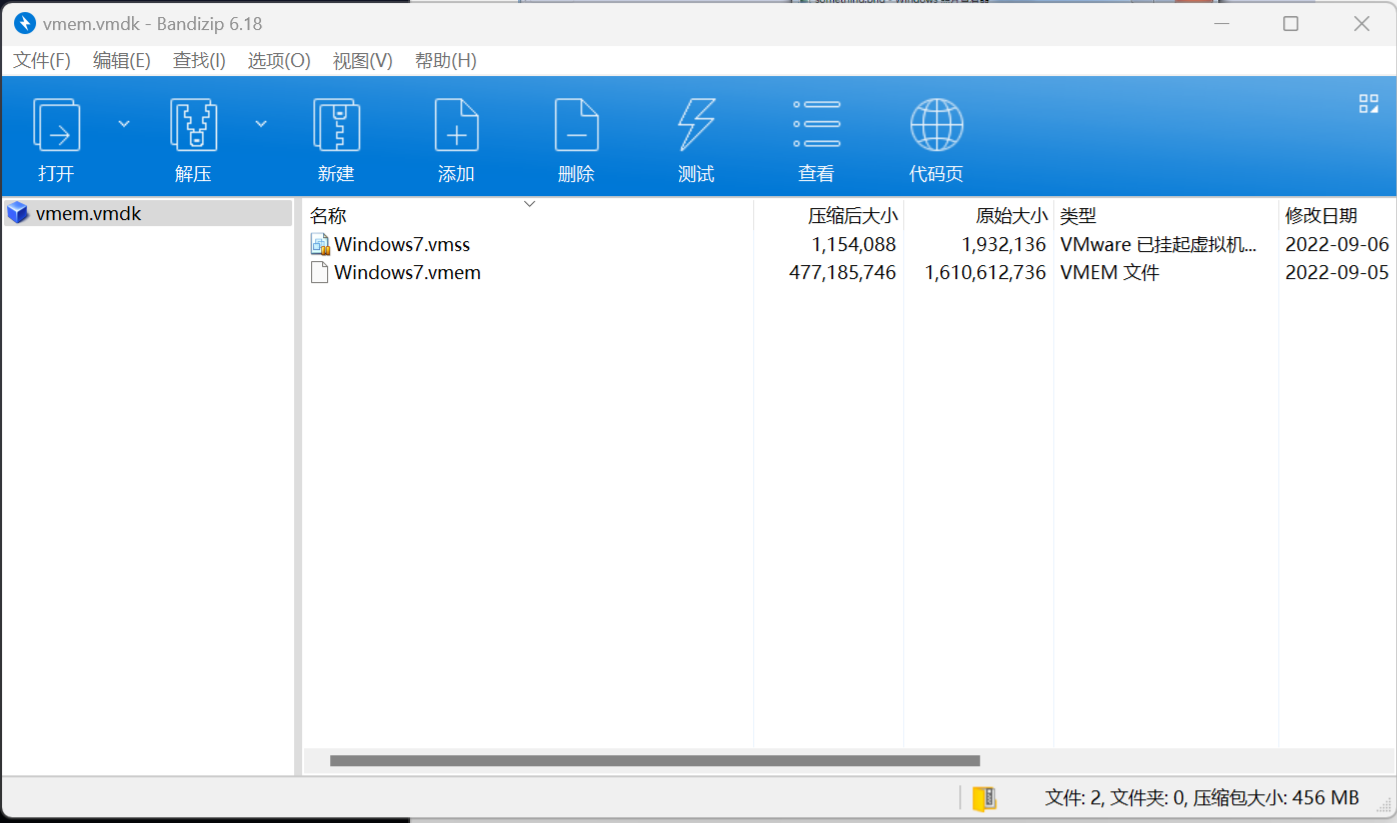The width and height of the screenshot is (1397, 823).
Task: Click the date 2022-09-05
Action: click(x=1337, y=272)
